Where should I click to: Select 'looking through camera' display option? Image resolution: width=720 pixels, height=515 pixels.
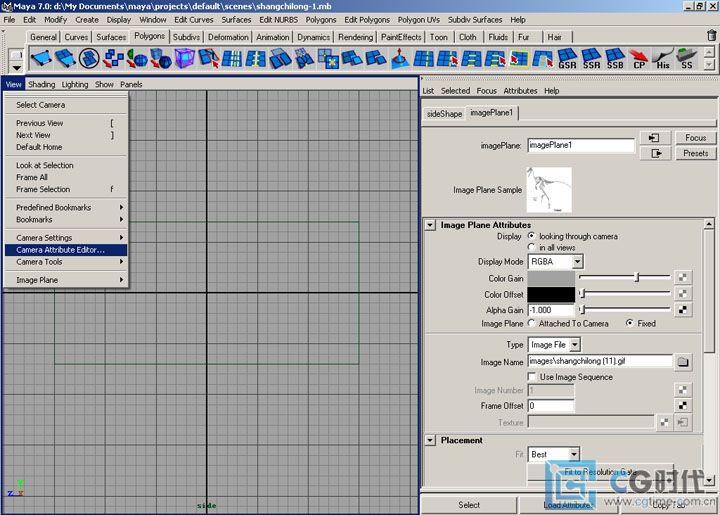[532, 236]
